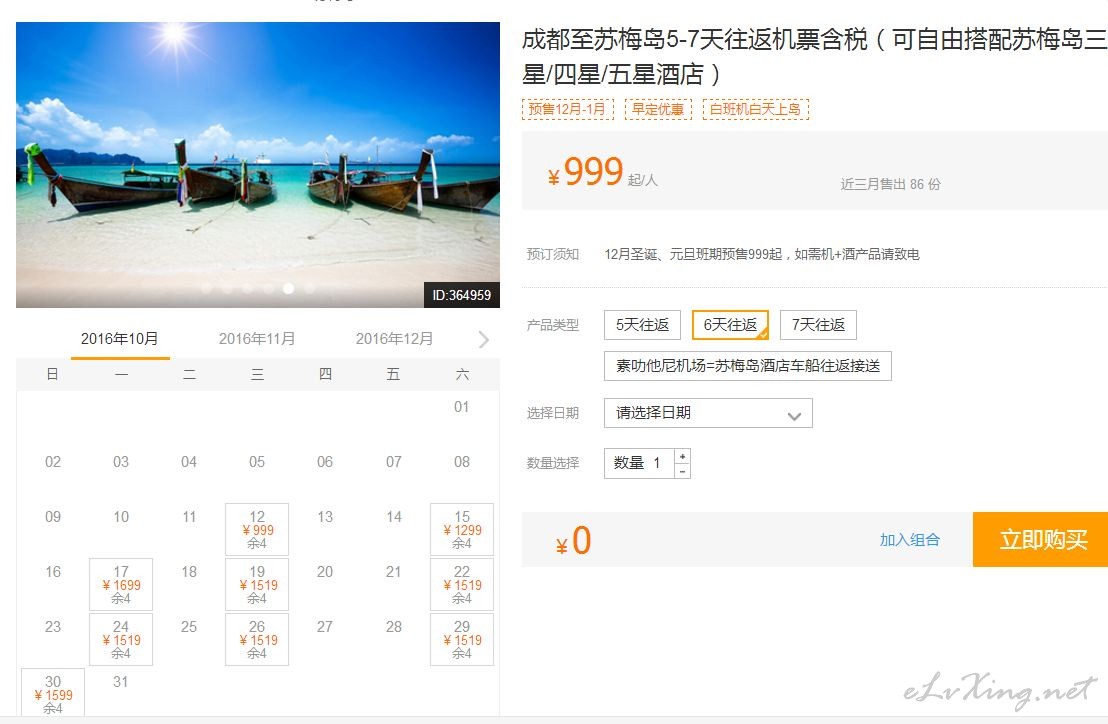Click the 早定优惠 tag
1108x724 pixels.
658,109
